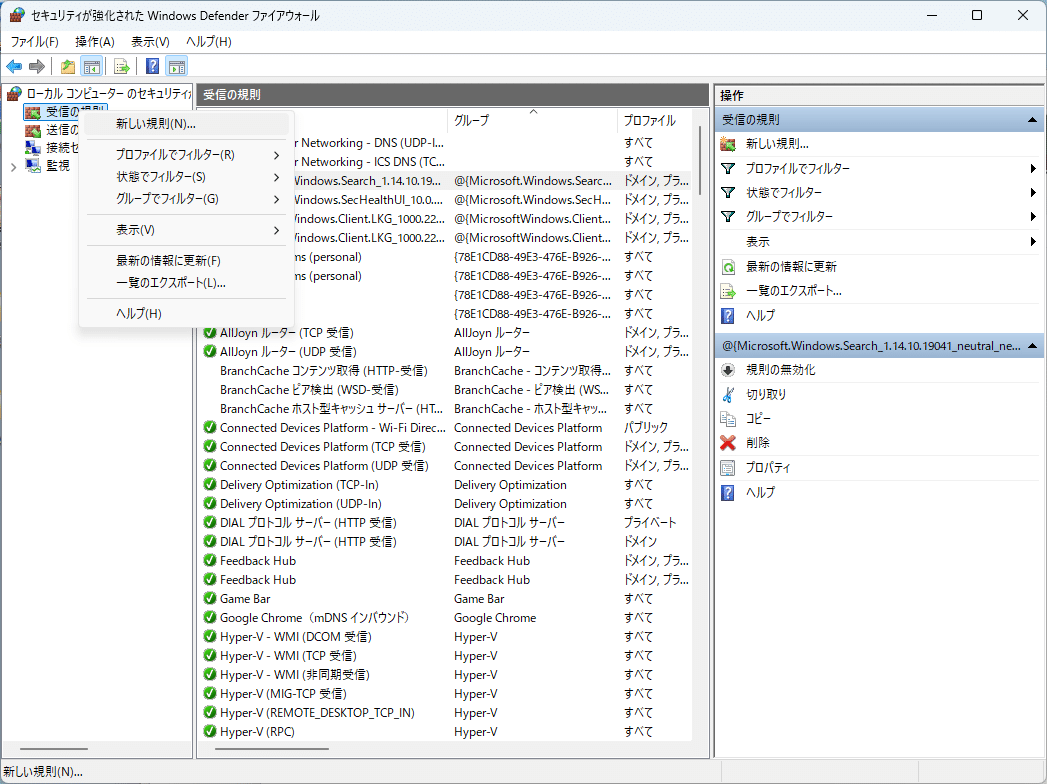Screen dimensions: 1047x784
Task: Open プロファイルでフィルター(R) submenu in context menu
Action: point(187,155)
